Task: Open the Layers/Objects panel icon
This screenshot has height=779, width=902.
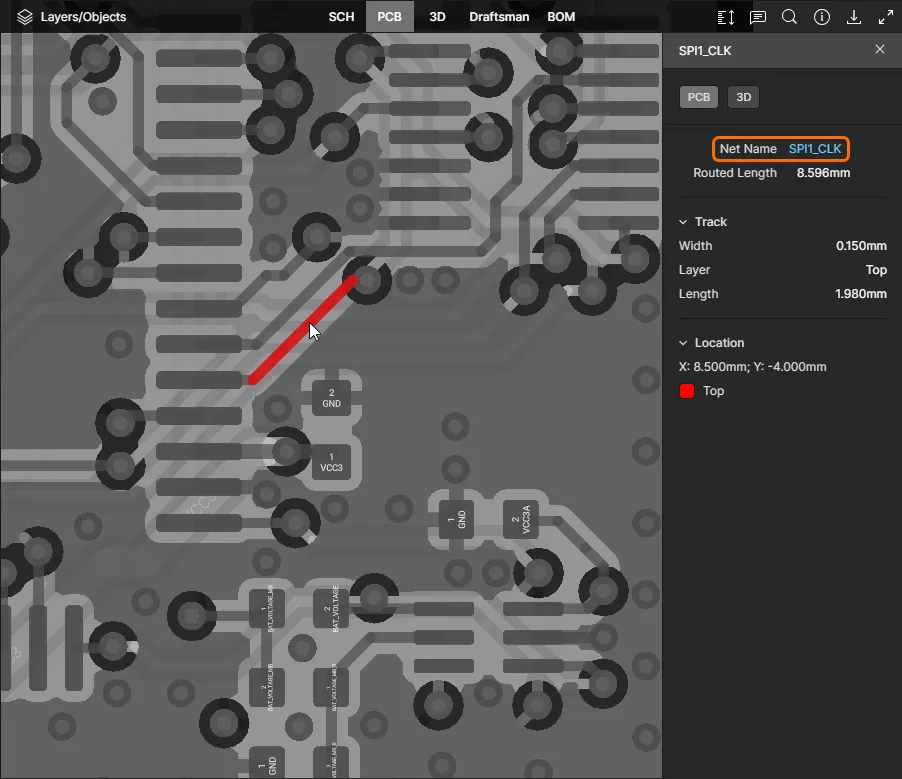Action: tap(25, 17)
